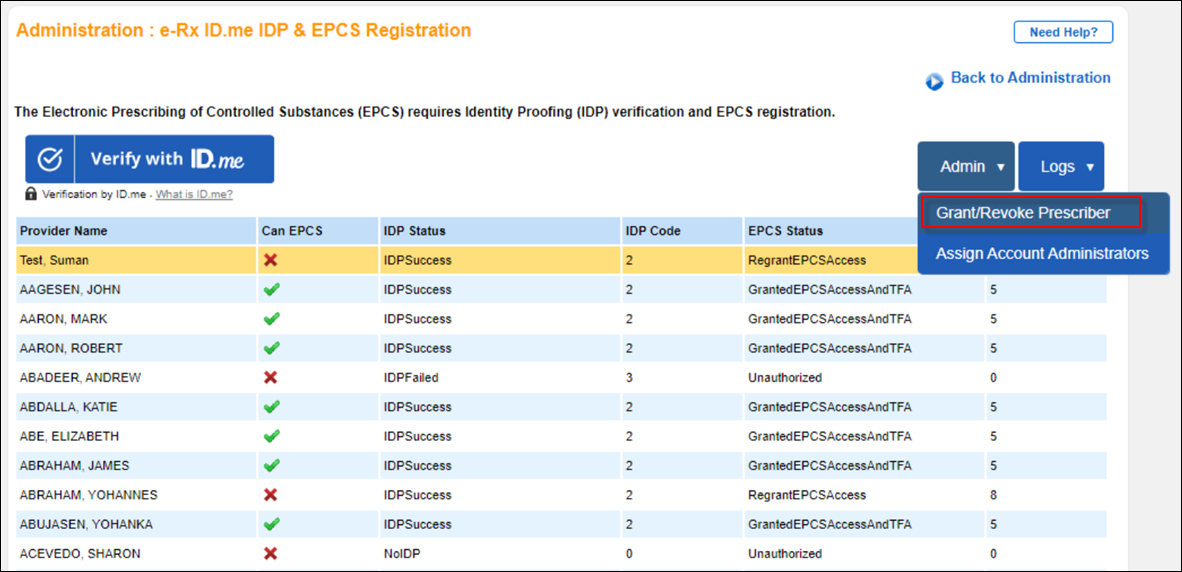Image resolution: width=1182 pixels, height=572 pixels.
Task: Expand the Admin dropdown button
Action: [965, 167]
